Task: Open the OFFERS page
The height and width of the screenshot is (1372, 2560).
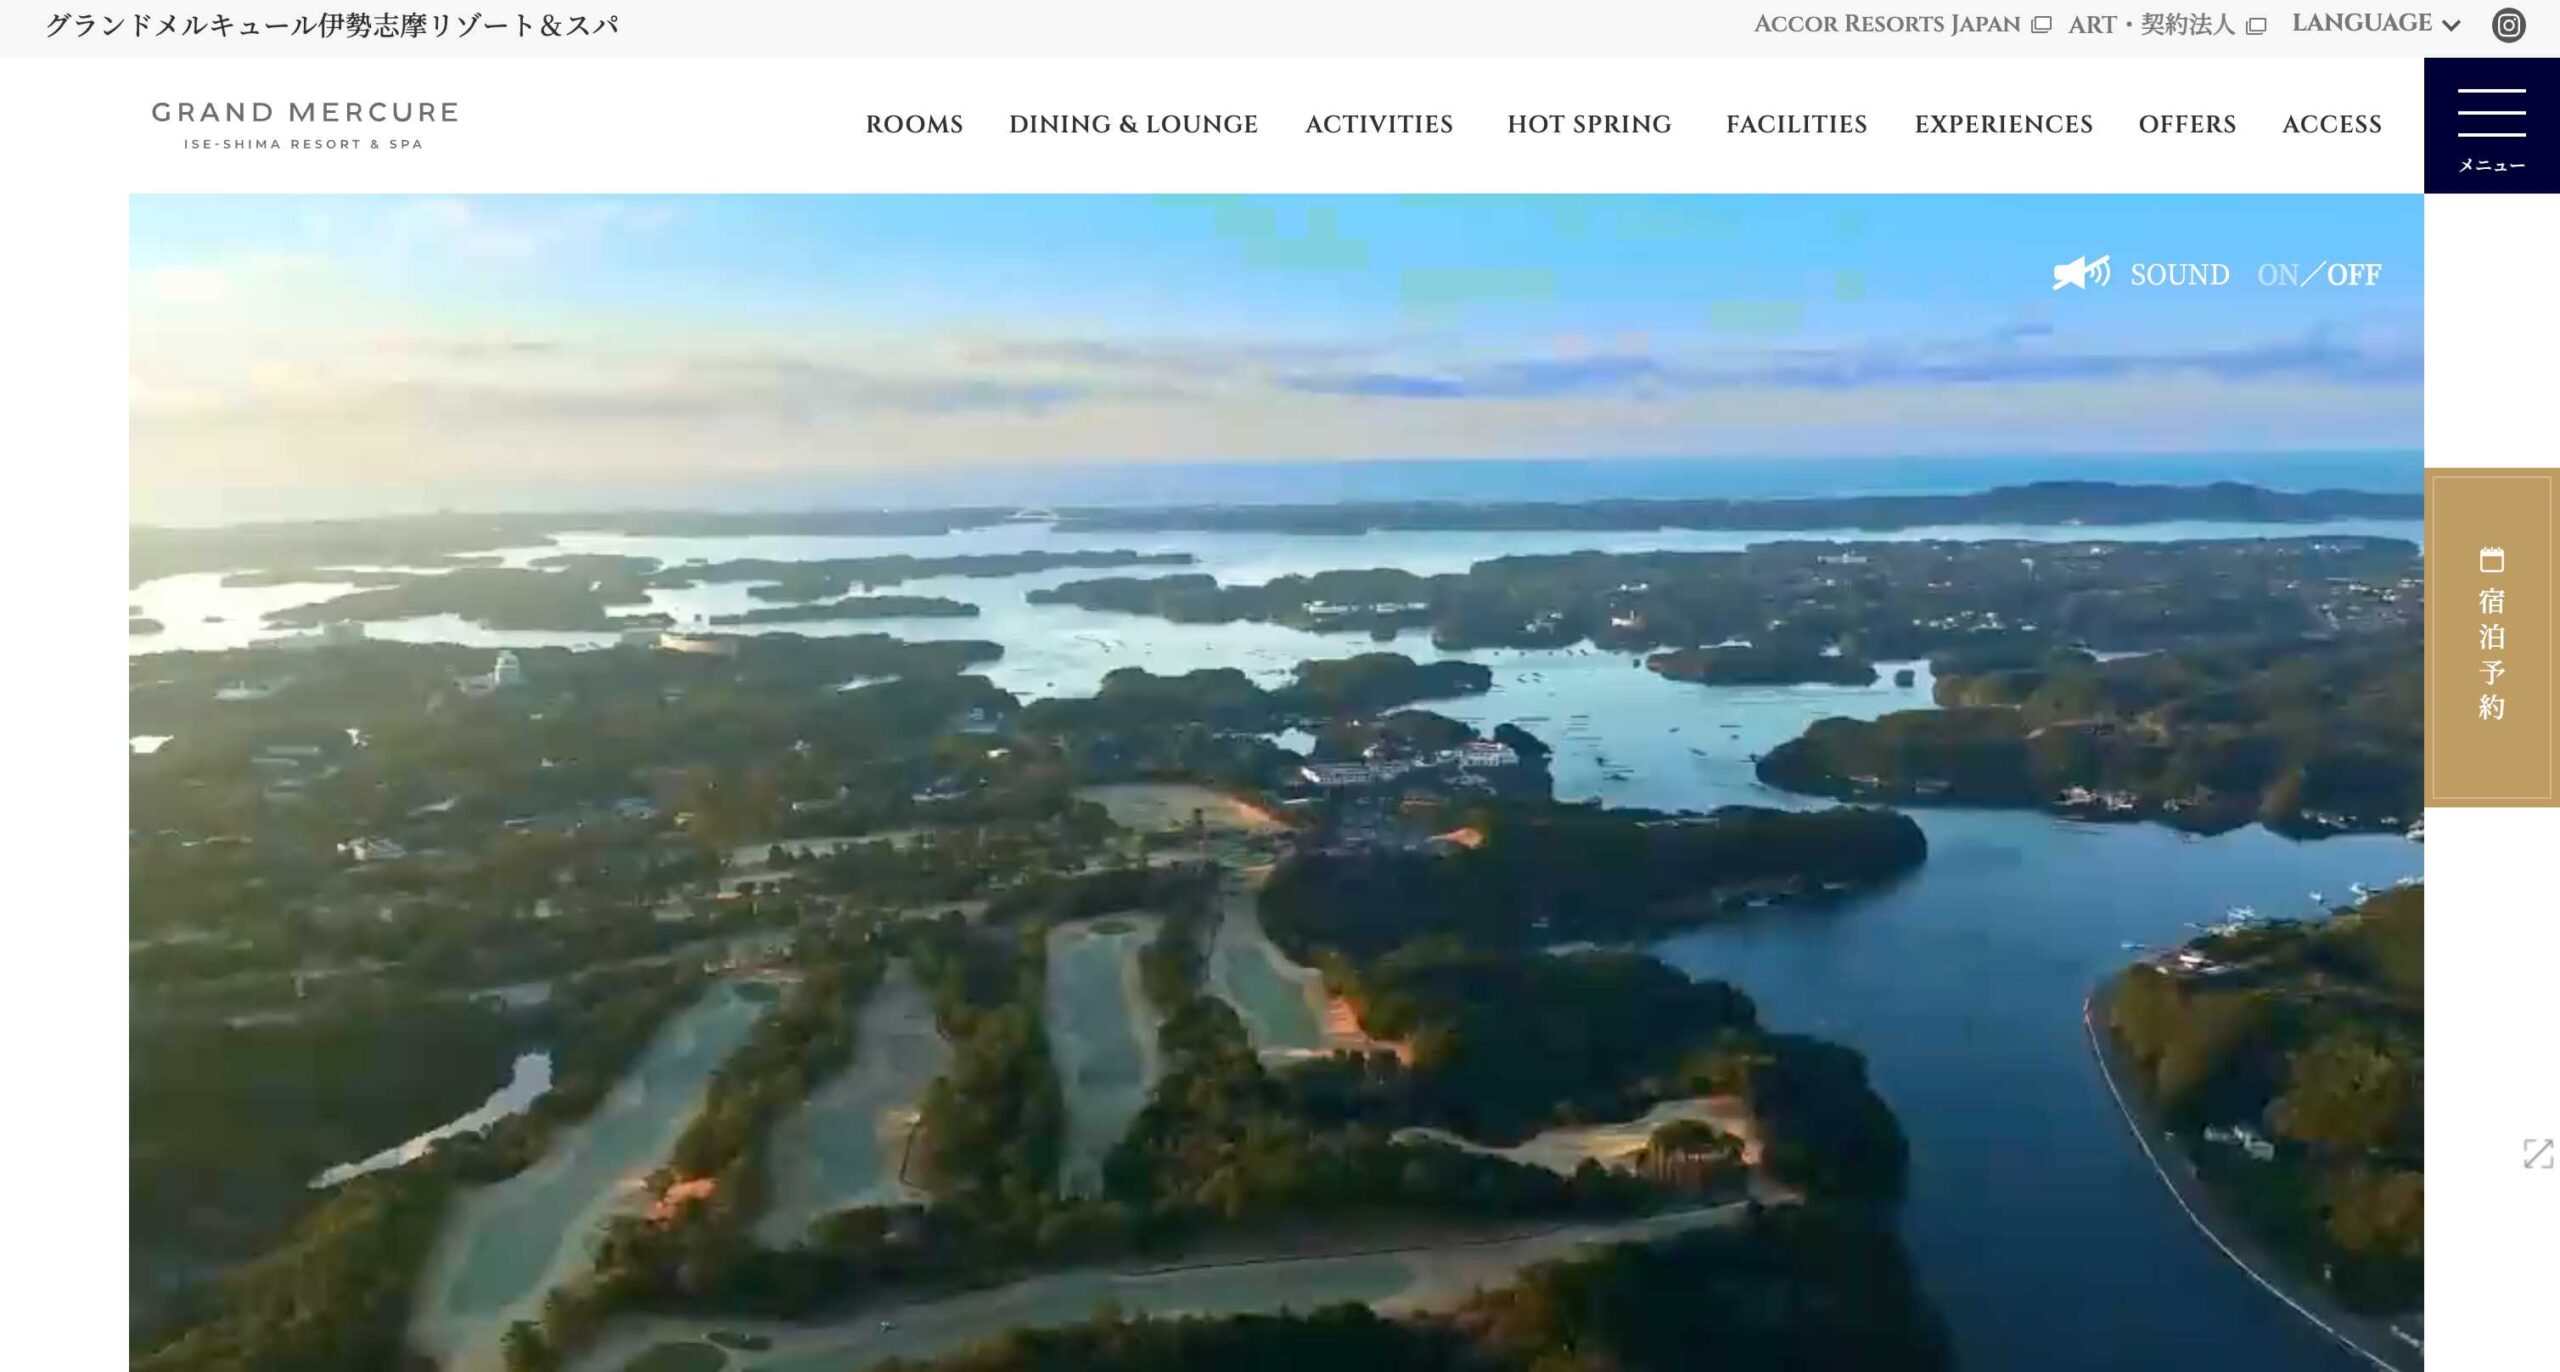Action: click(2186, 124)
